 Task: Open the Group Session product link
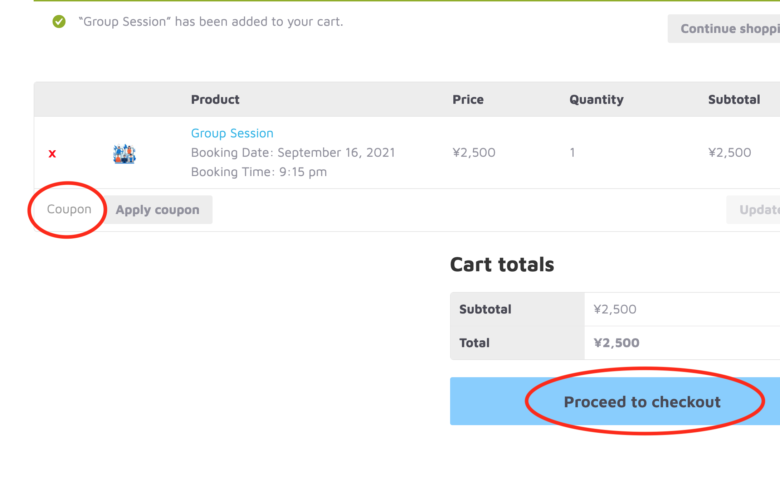coord(232,133)
